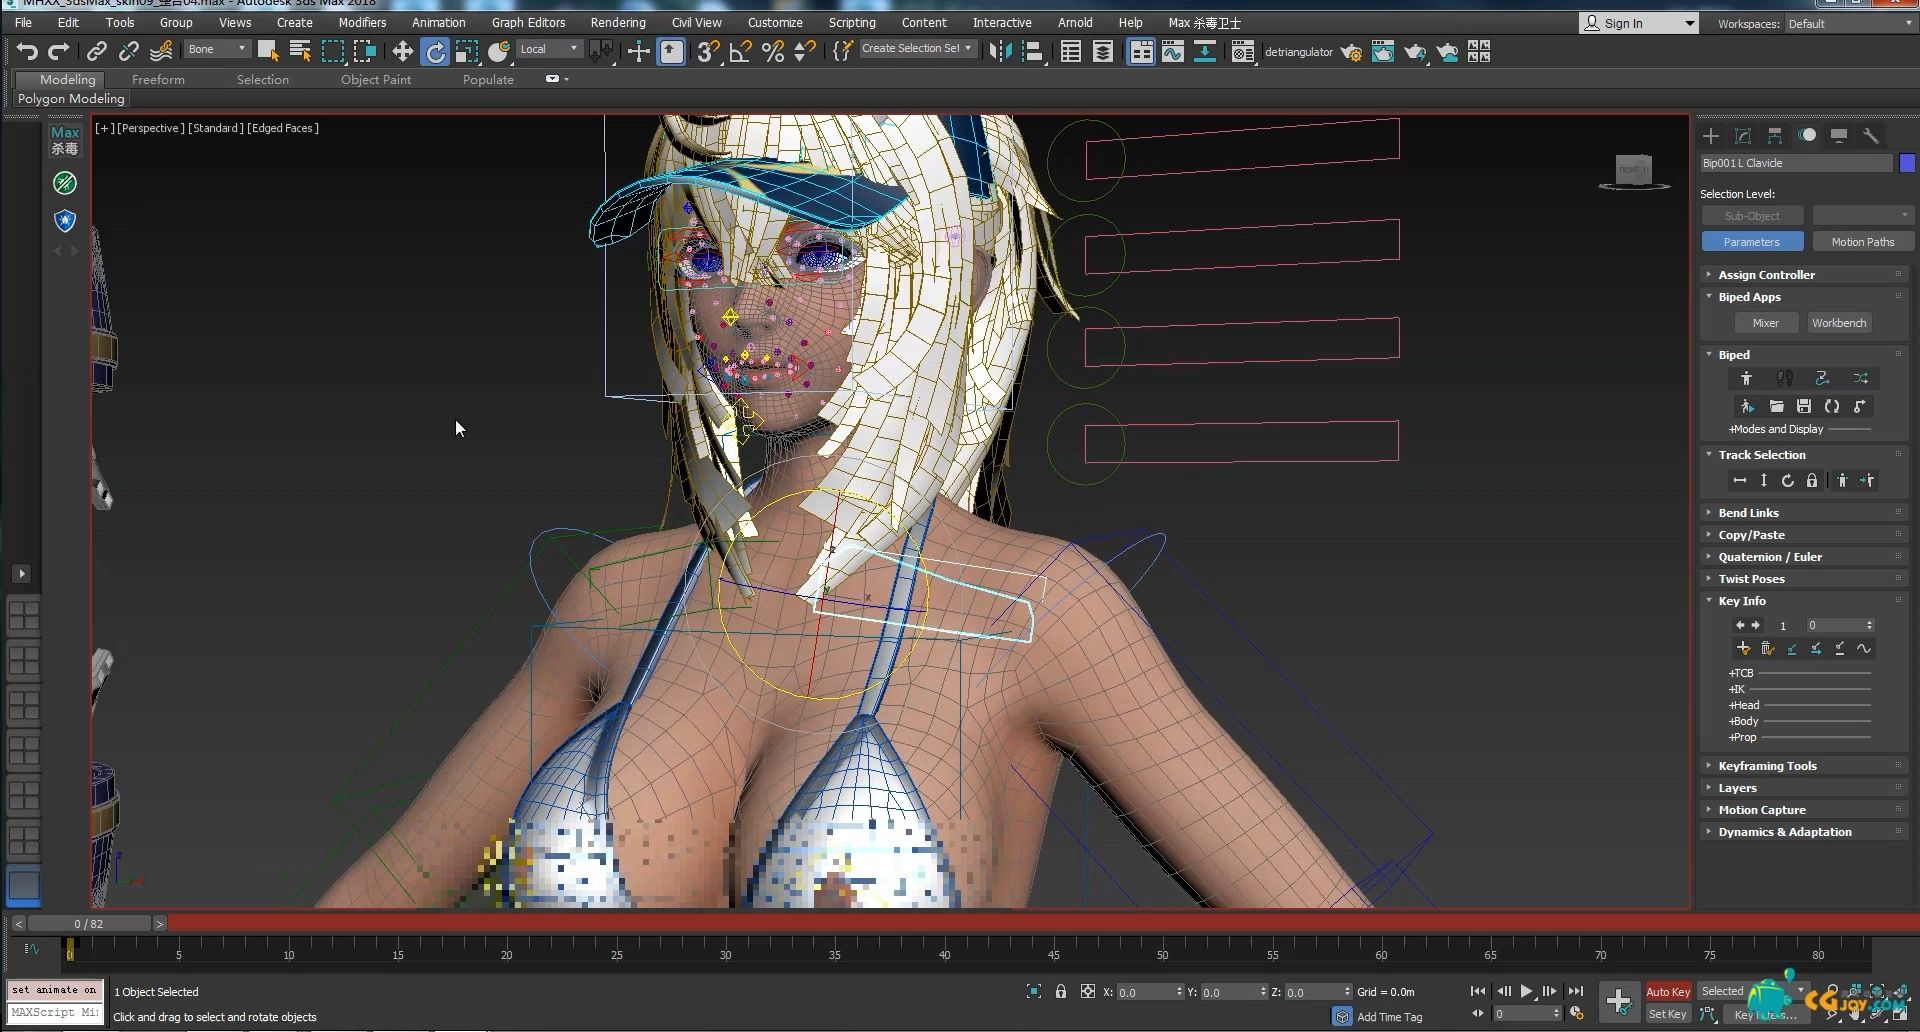Toggle the Lock icon in Track Selection
The width and height of the screenshot is (1920, 1032).
pyautogui.click(x=1812, y=481)
